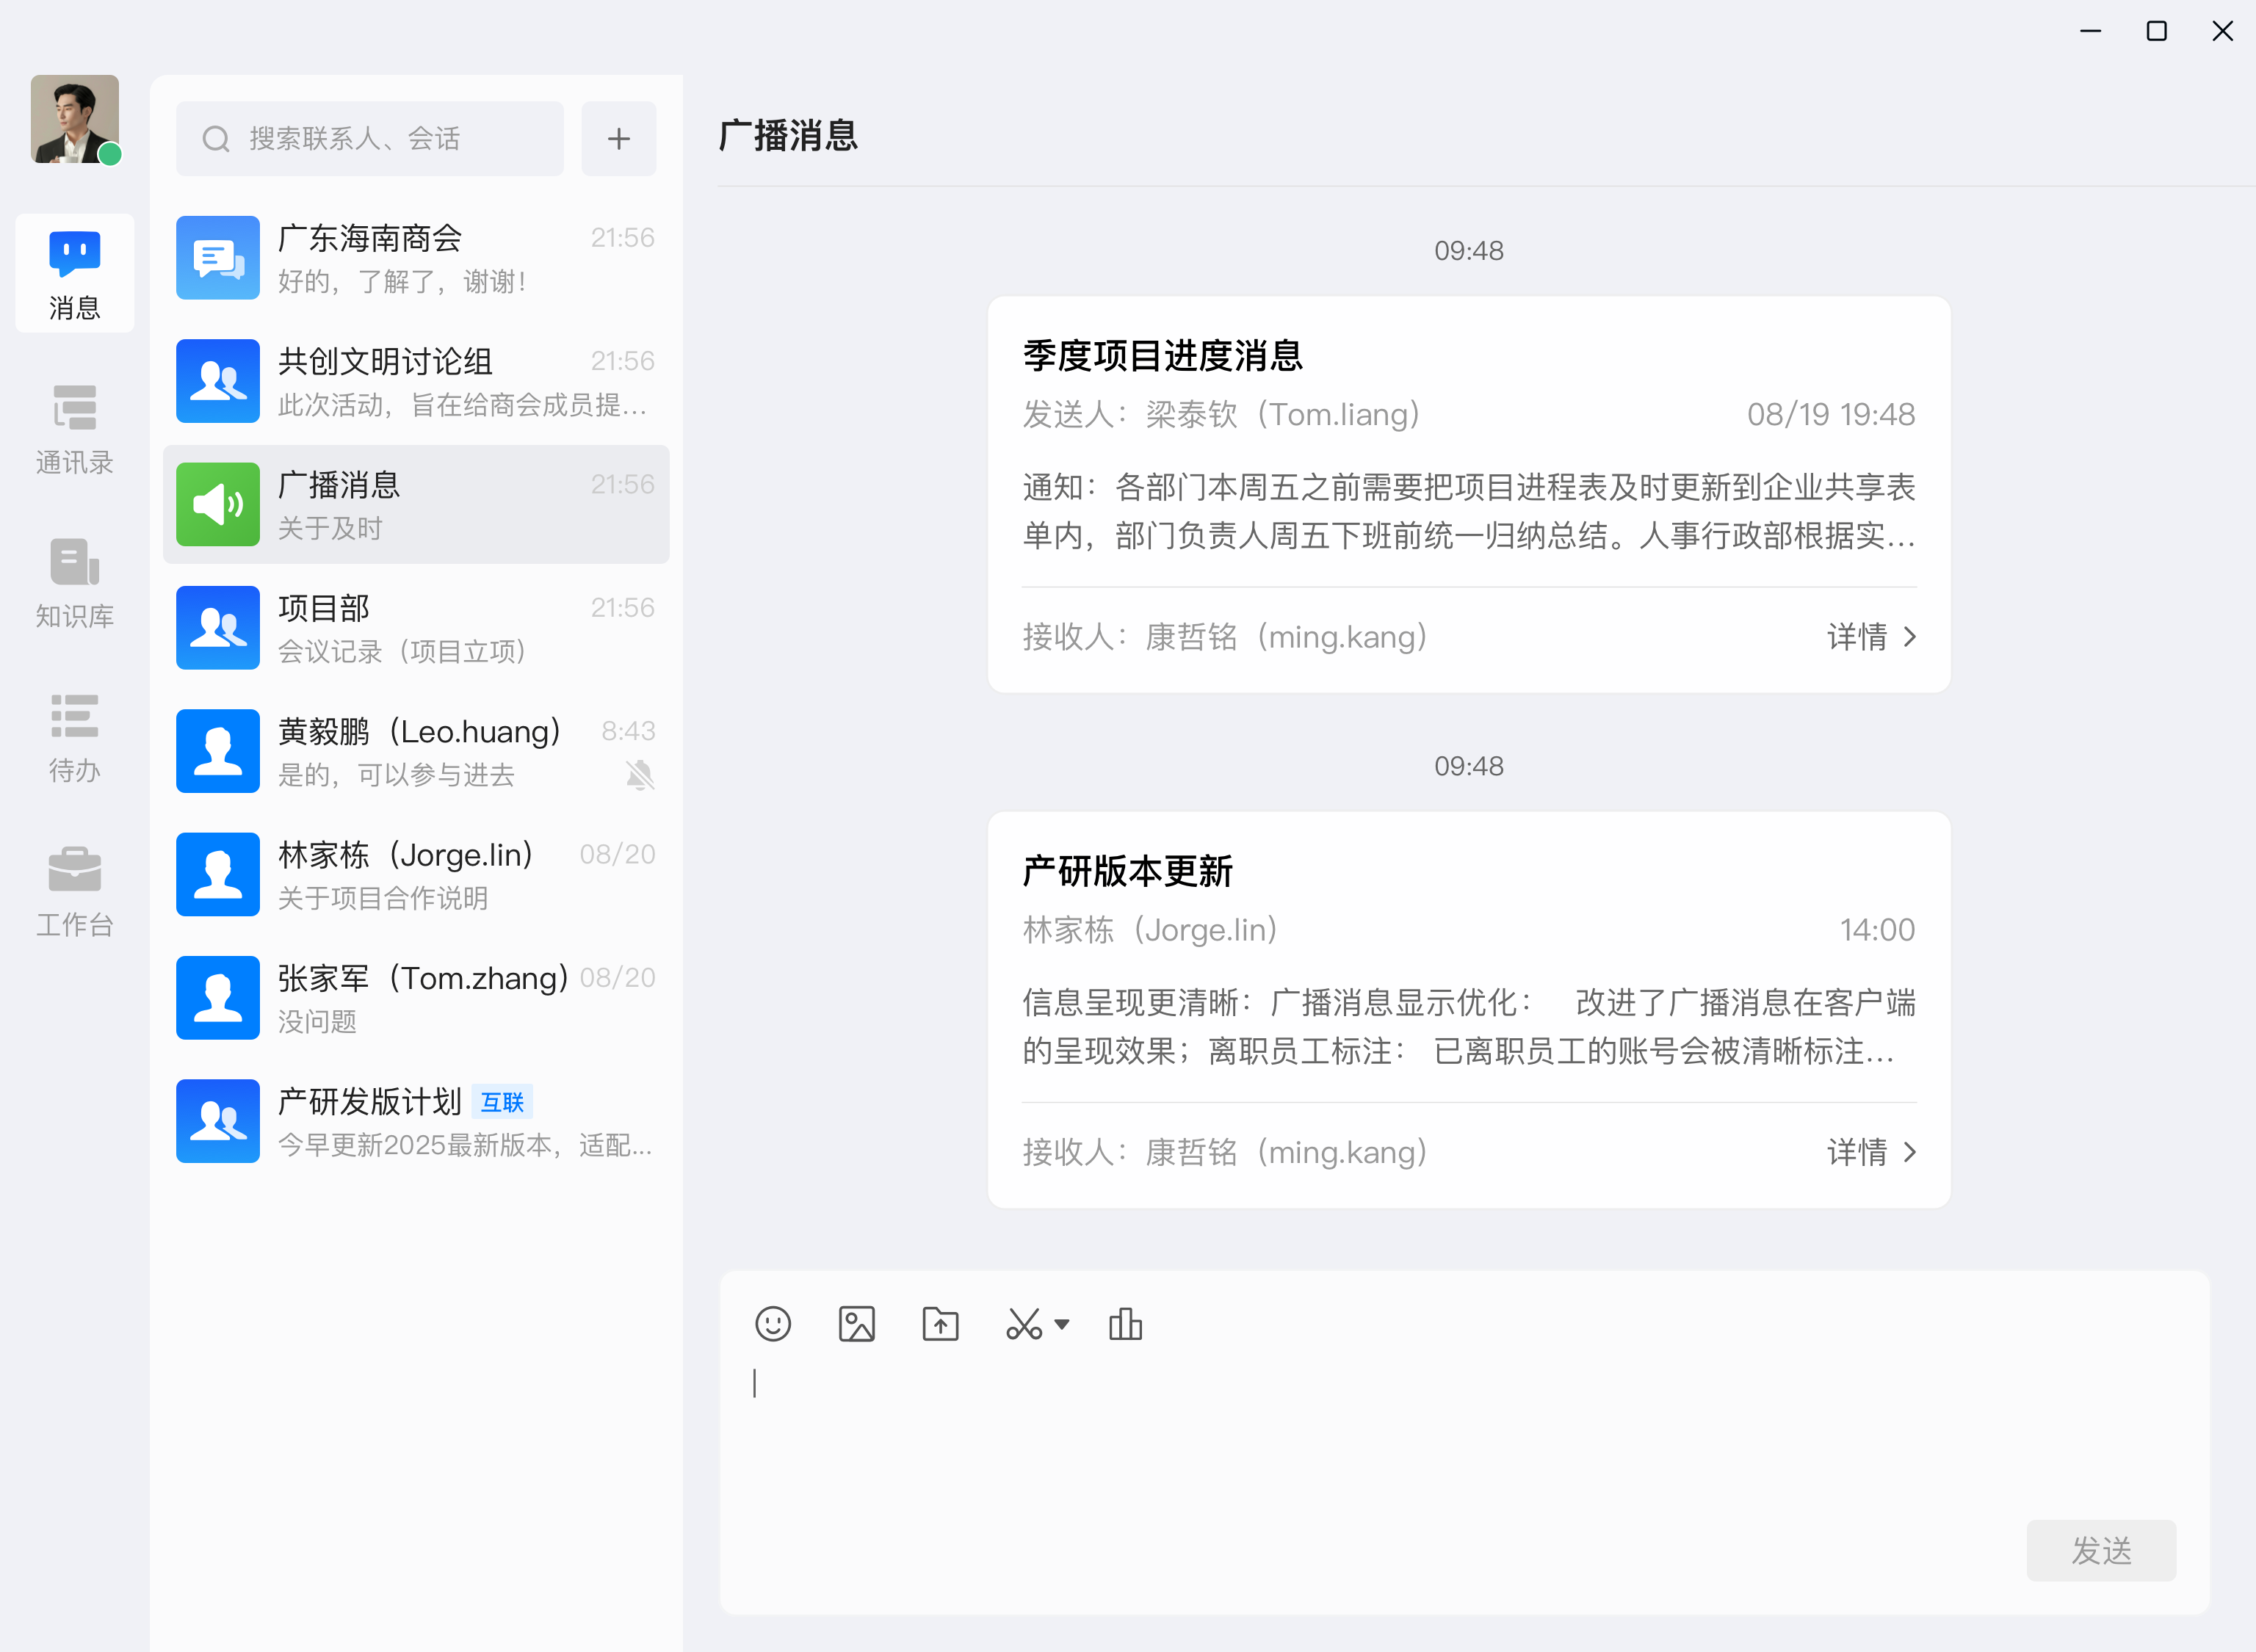Image resolution: width=2256 pixels, height=1652 pixels.
Task: Click the profile avatar with online status
Action: 75,119
